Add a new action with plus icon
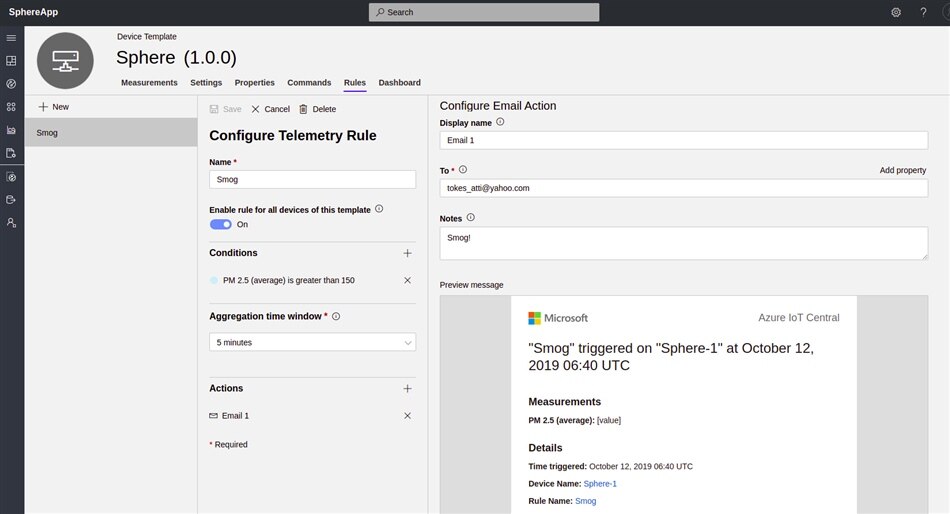 point(407,389)
